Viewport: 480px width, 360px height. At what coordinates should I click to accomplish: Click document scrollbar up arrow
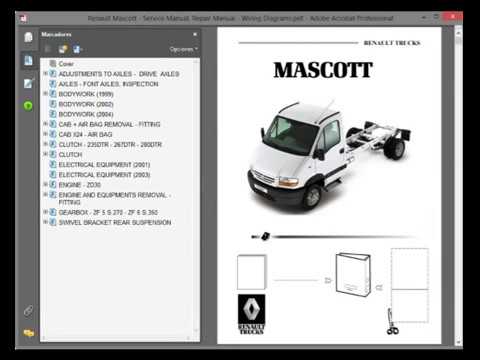tap(458, 33)
